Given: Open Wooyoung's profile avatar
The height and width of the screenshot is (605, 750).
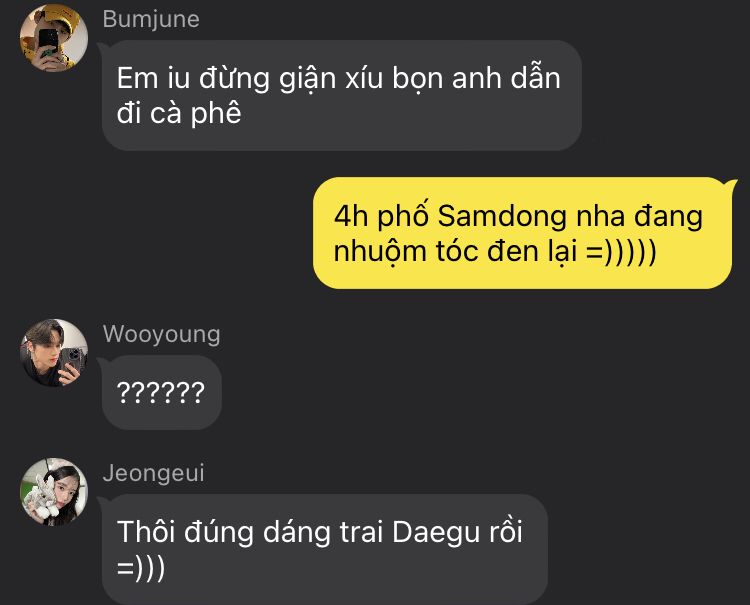Looking at the screenshot, I should pyautogui.click(x=54, y=352).
